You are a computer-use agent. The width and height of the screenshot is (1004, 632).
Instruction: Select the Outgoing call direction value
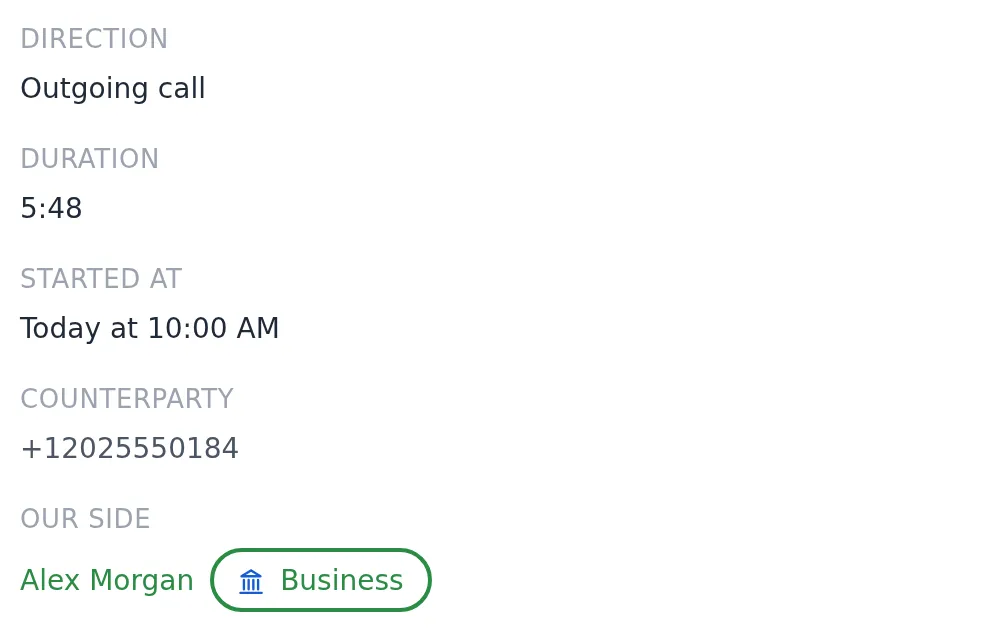pos(113,88)
